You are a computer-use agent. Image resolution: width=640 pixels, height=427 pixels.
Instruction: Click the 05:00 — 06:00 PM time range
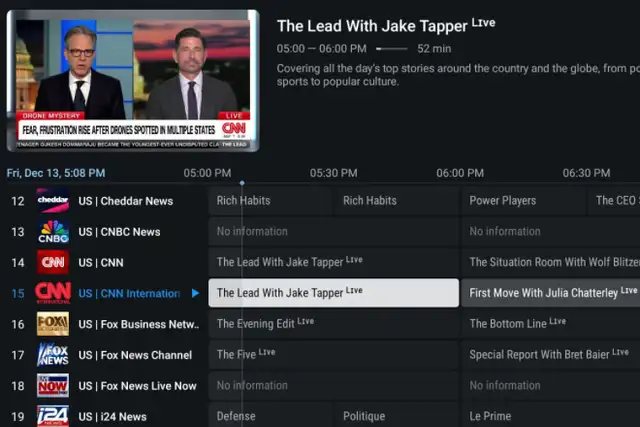(x=322, y=49)
